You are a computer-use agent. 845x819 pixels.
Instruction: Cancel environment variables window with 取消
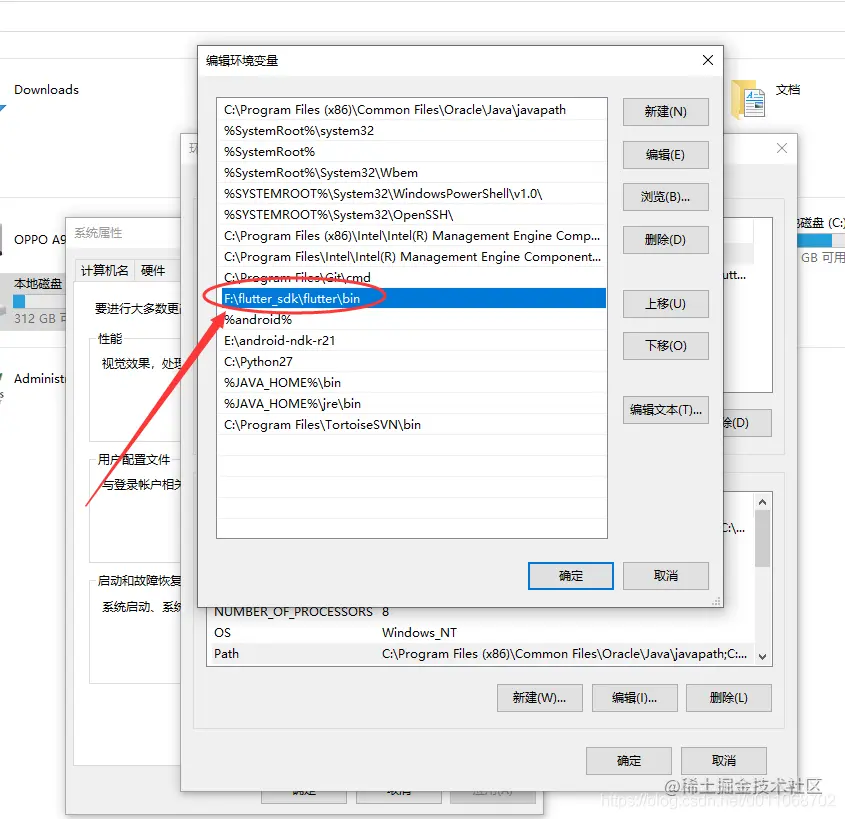pos(724,761)
